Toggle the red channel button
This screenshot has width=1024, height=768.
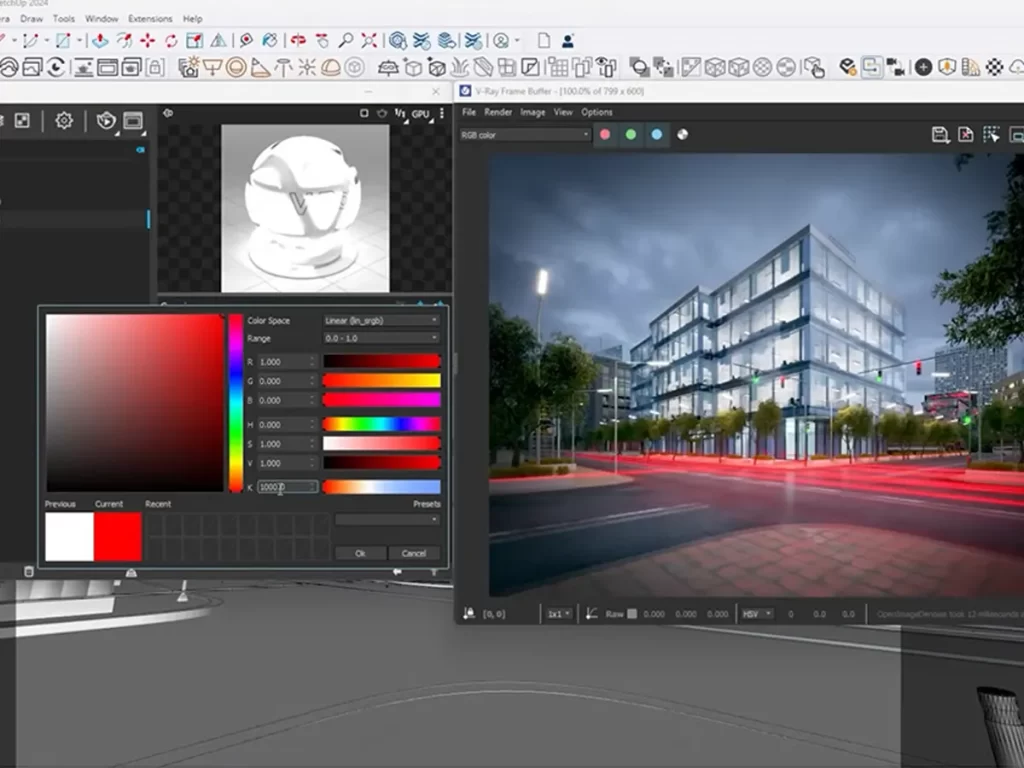(x=605, y=134)
